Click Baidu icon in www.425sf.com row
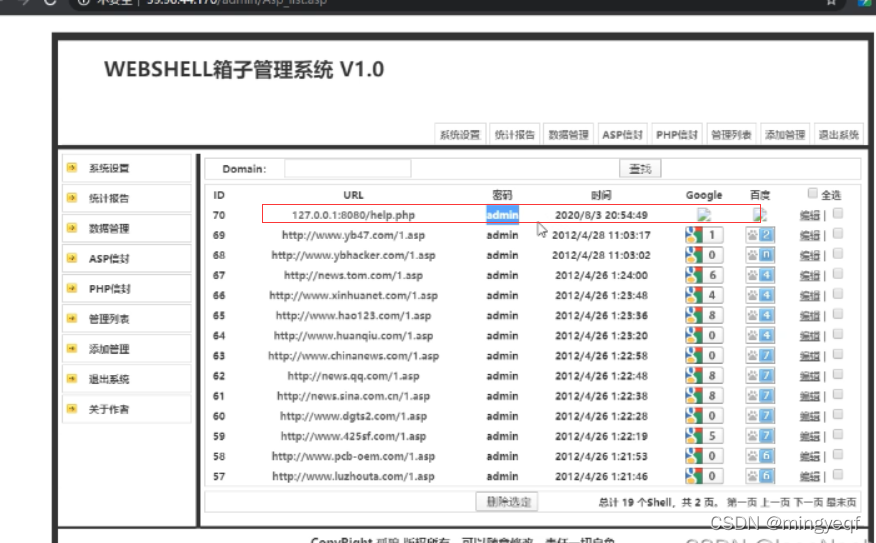876x543 pixels. pyautogui.click(x=760, y=436)
